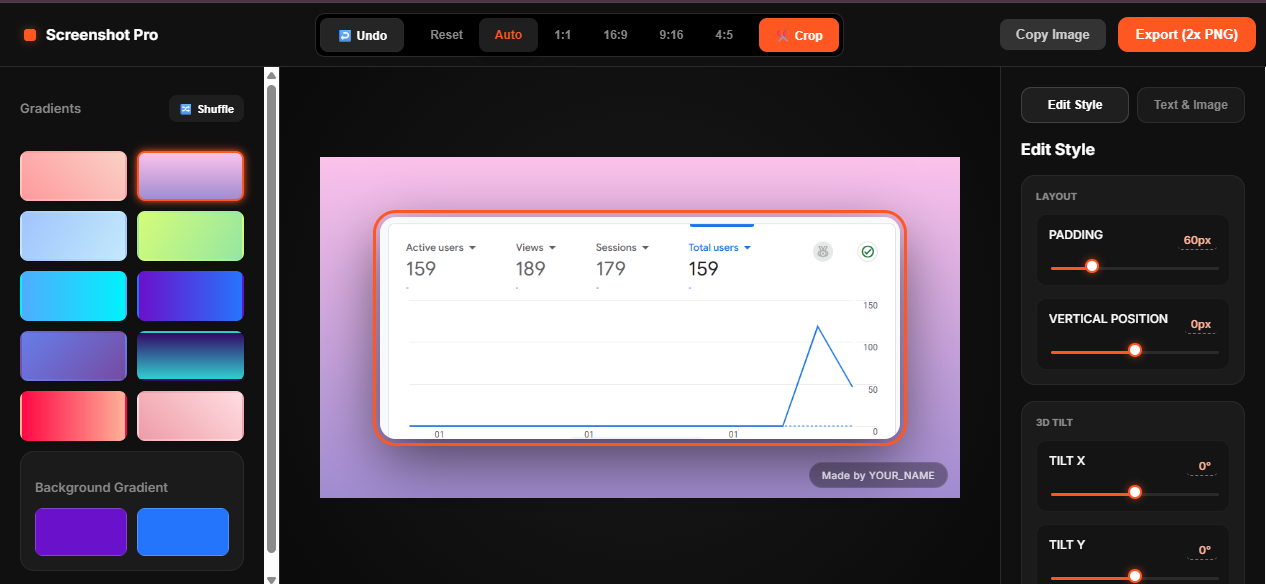Select the salmon pink gradient swatch
This screenshot has height=584, width=1266.
point(74,176)
